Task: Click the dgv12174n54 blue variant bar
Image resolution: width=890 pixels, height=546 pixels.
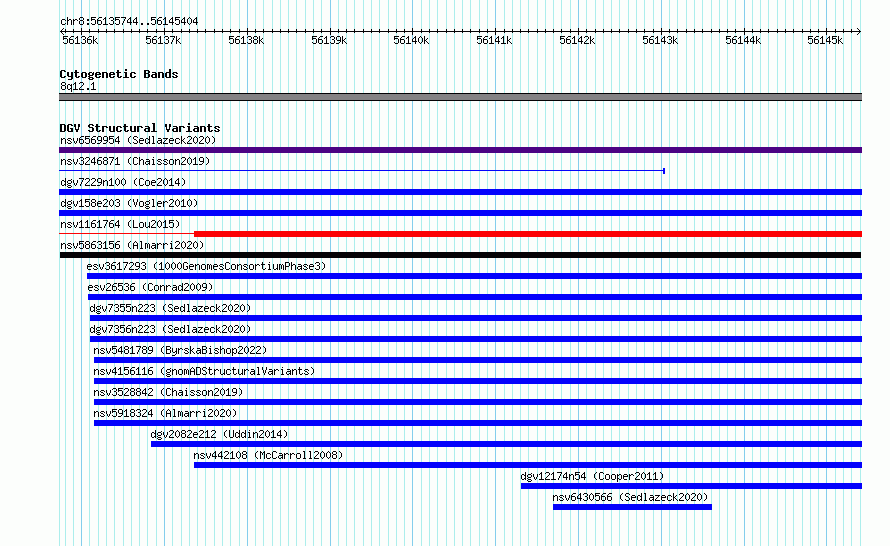Action: 691,486
